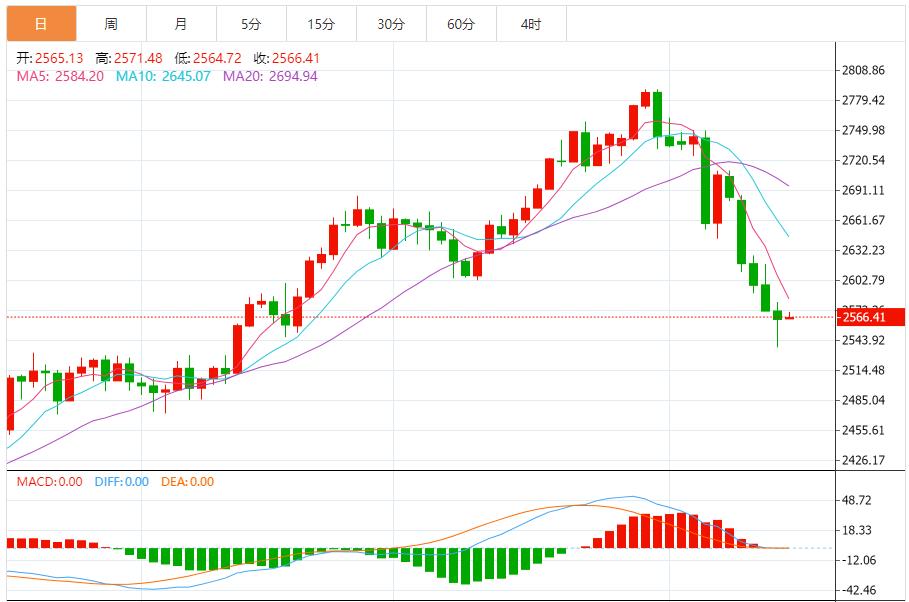Click the 低 low price in header
This screenshot has height=602, width=909.
click(208, 58)
